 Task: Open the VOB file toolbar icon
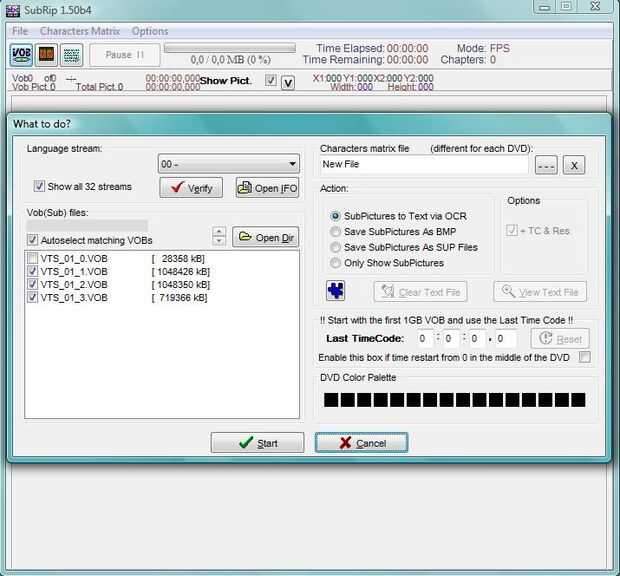pyautogui.click(x=21, y=55)
